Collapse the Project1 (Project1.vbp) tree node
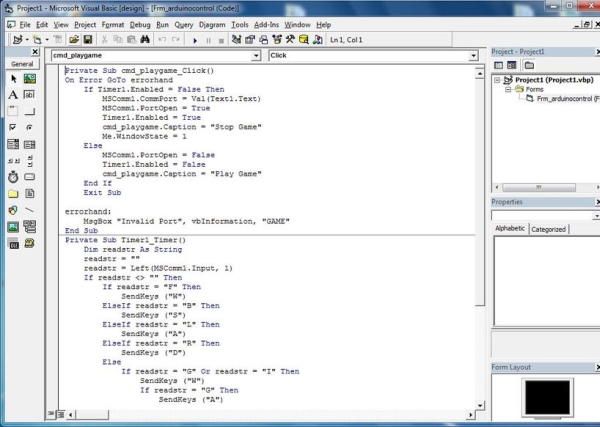 point(497,80)
